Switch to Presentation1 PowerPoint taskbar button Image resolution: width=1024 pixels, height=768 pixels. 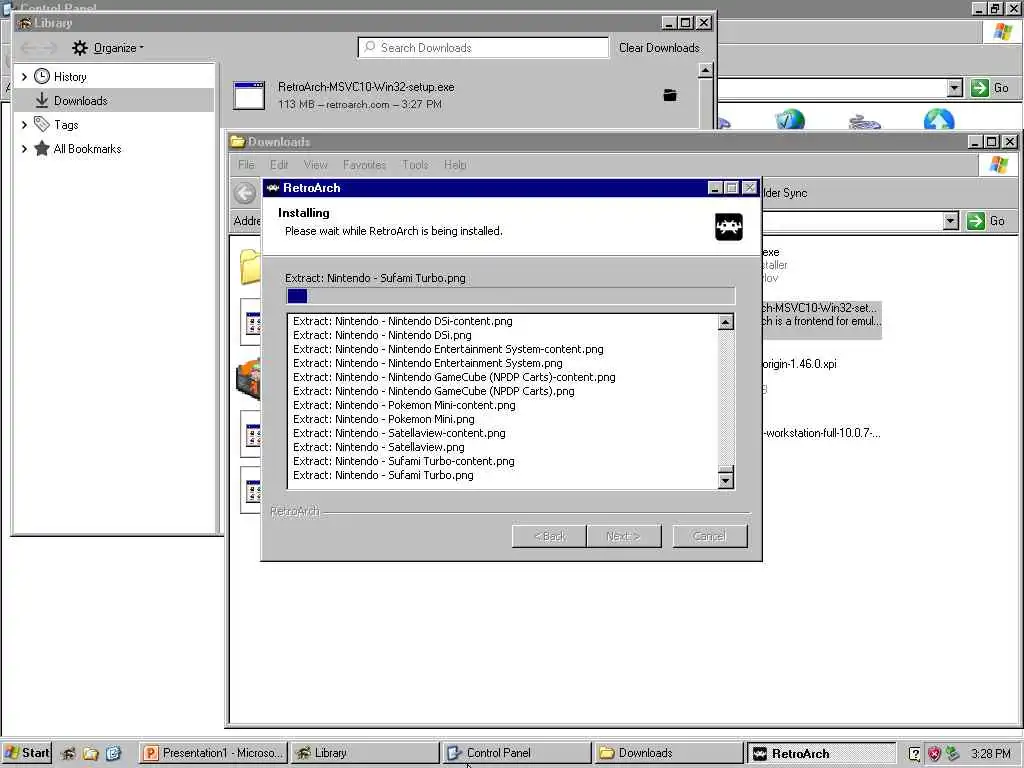tap(214, 753)
